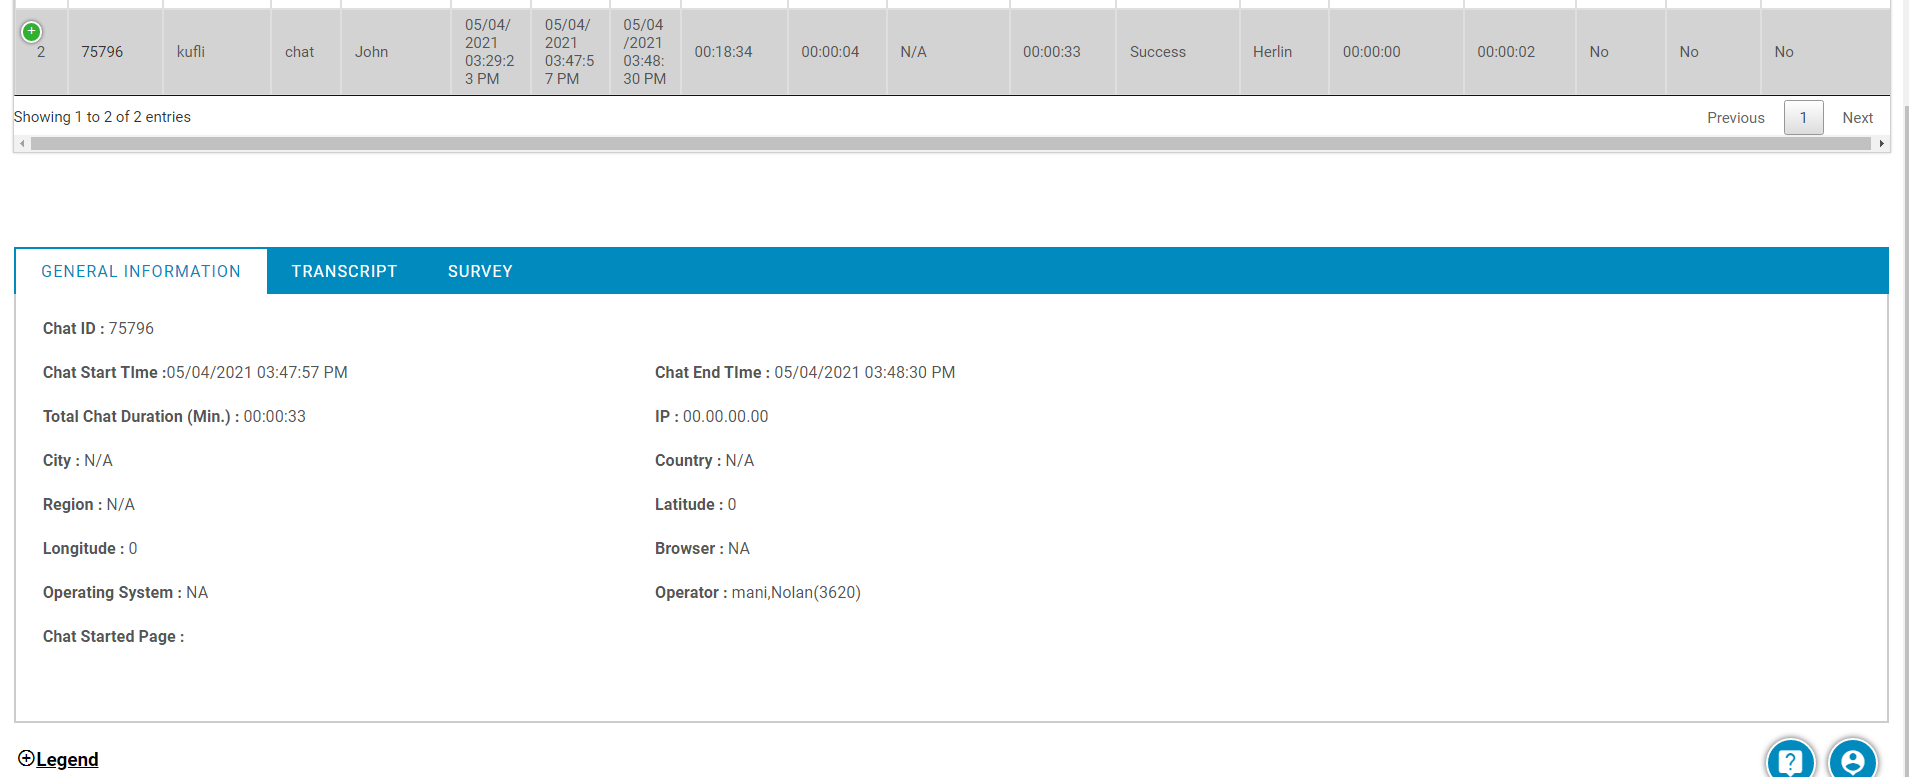The image size is (1909, 777).
Task: Click the table's horizontal scrollbar track
Action: (950, 144)
